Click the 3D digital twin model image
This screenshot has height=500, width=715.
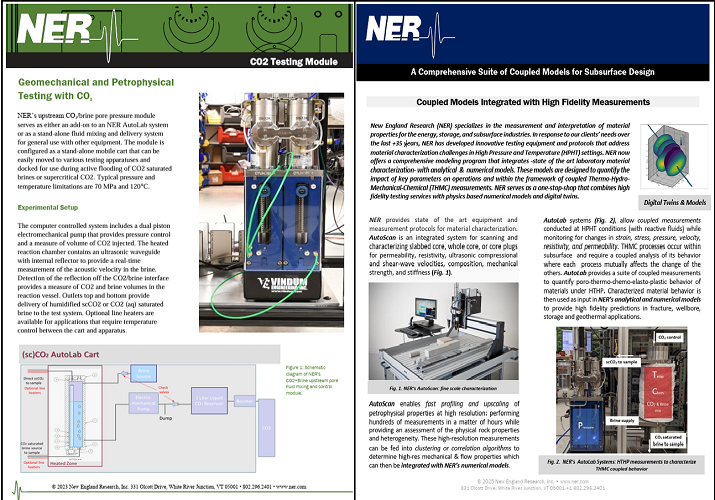point(674,156)
